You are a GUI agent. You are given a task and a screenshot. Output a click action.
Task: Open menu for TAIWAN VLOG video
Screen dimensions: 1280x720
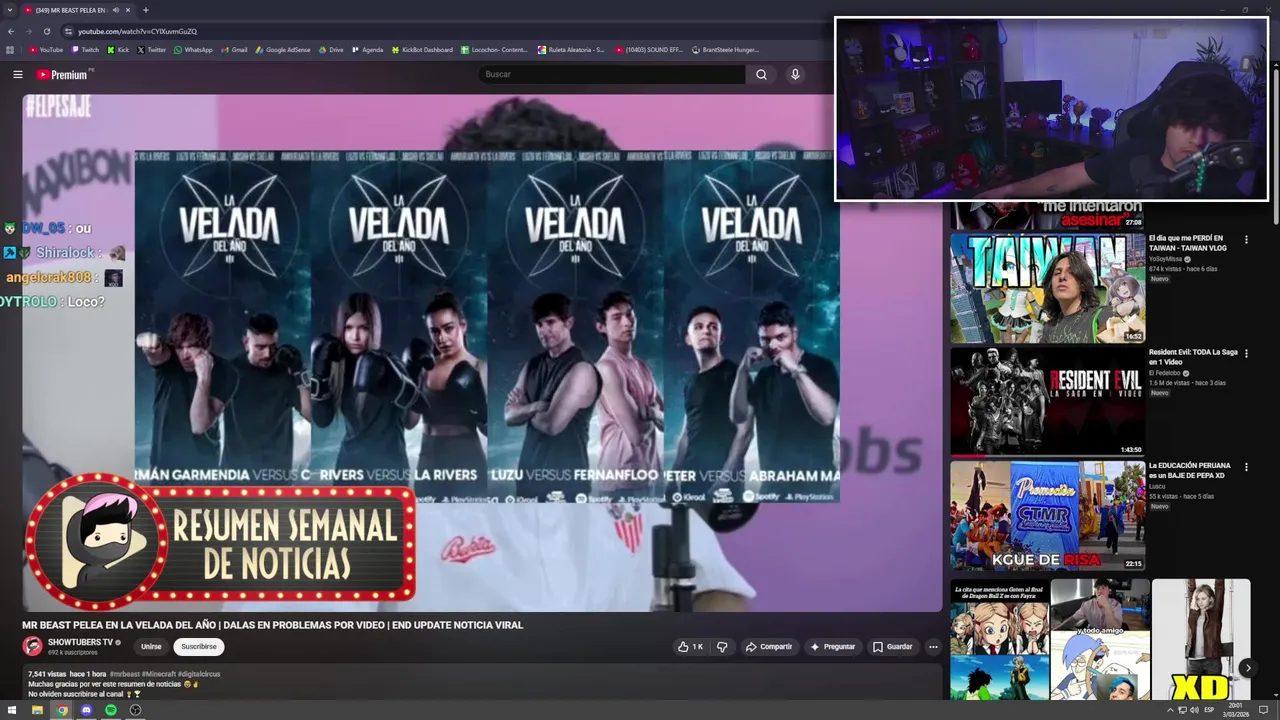1246,240
